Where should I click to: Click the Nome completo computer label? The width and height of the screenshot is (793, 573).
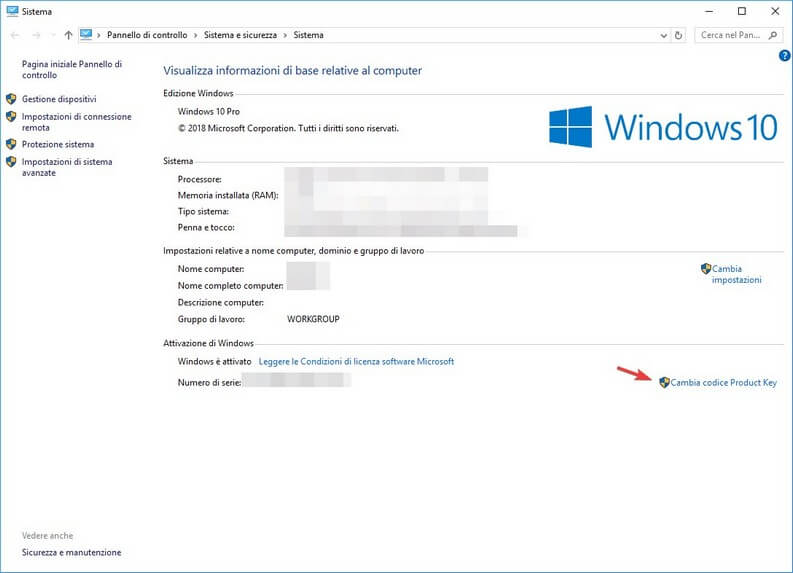pyautogui.click(x=230, y=286)
